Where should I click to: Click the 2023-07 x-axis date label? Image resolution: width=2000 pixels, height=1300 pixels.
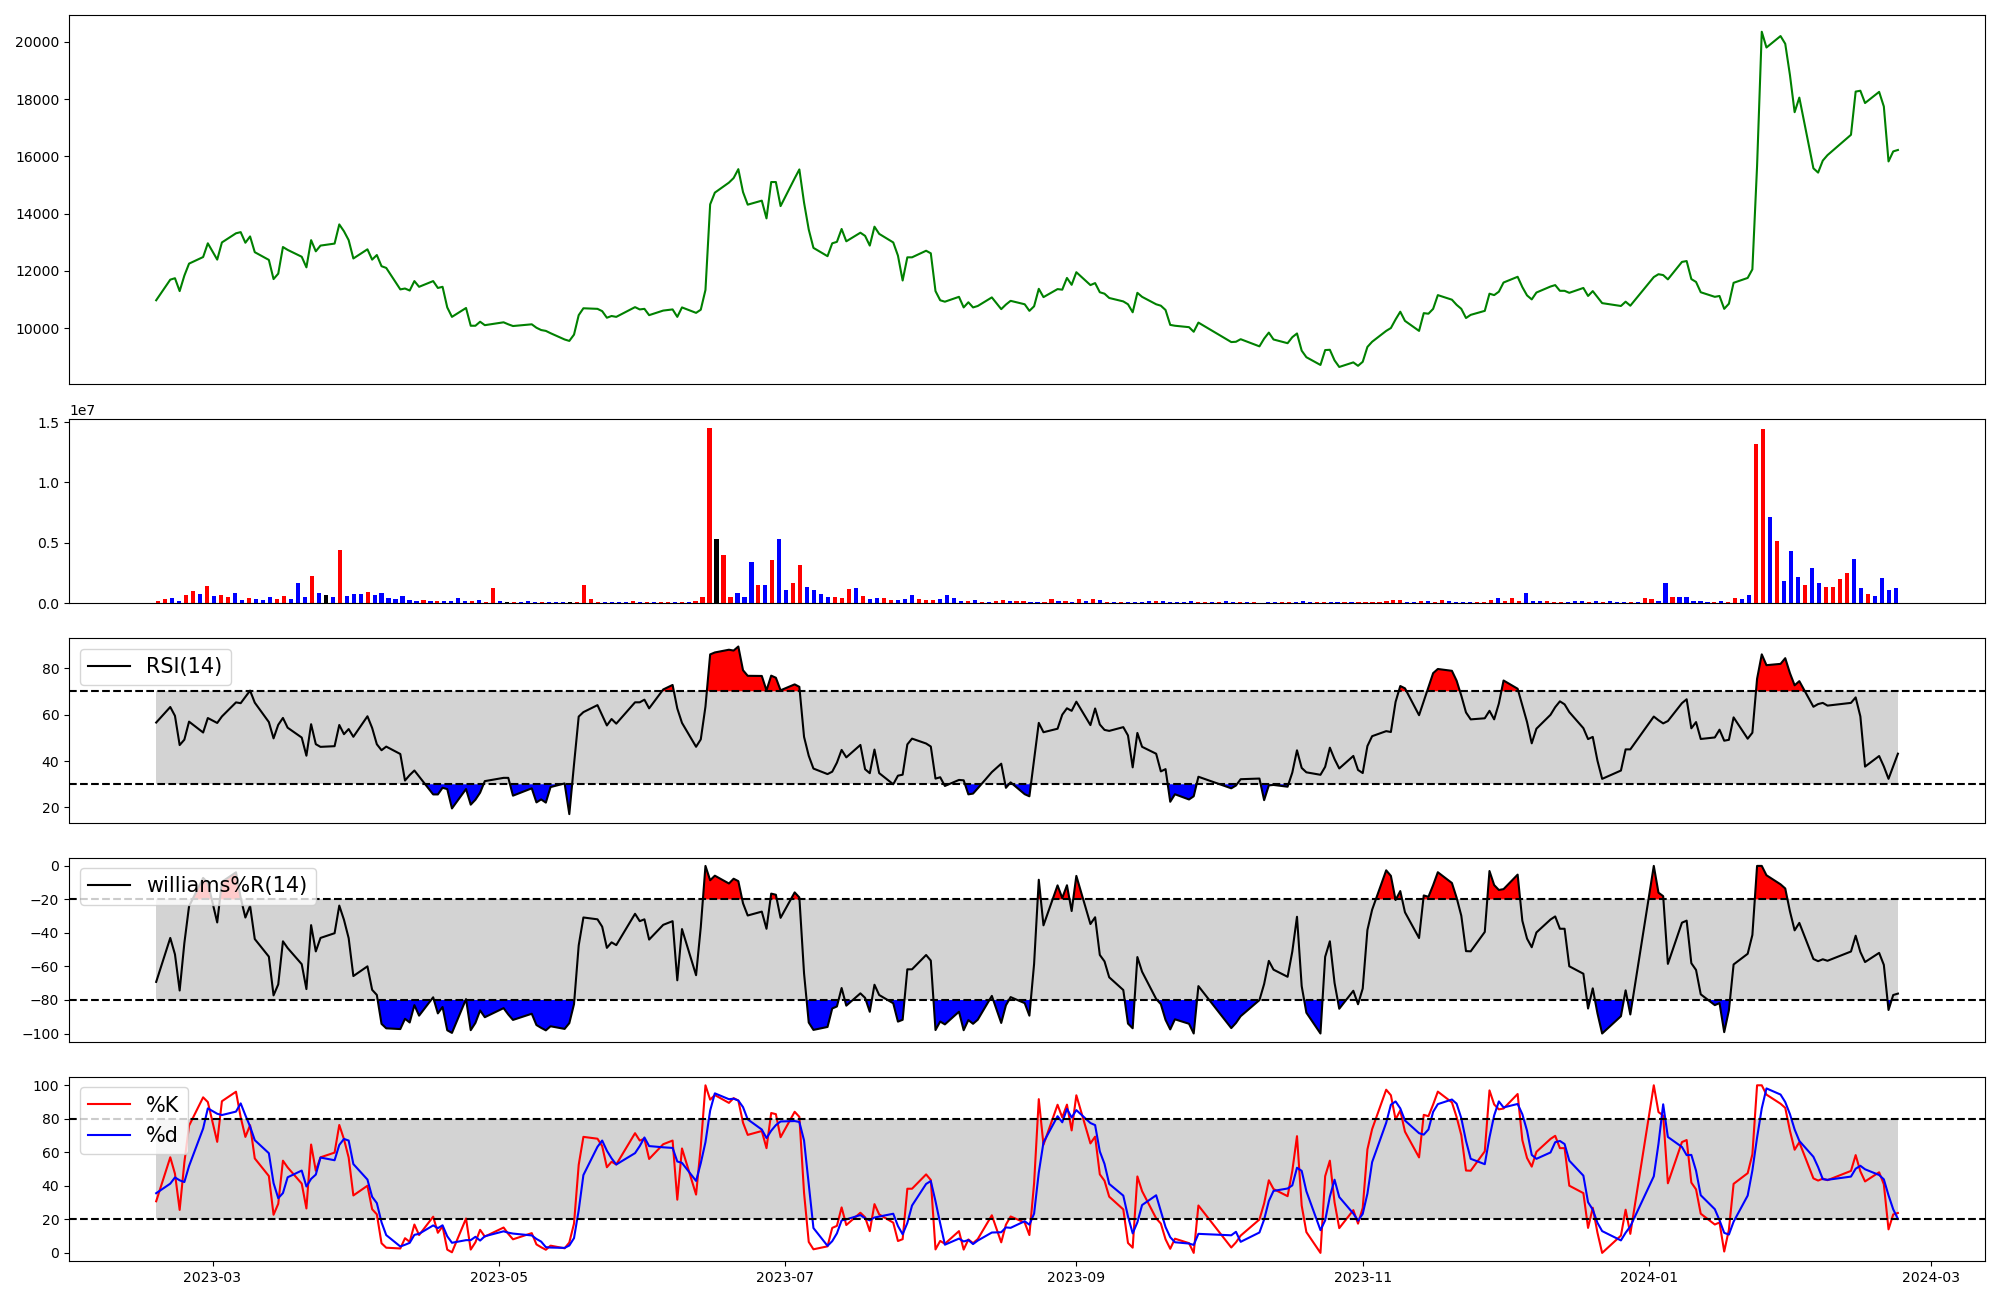[785, 1277]
